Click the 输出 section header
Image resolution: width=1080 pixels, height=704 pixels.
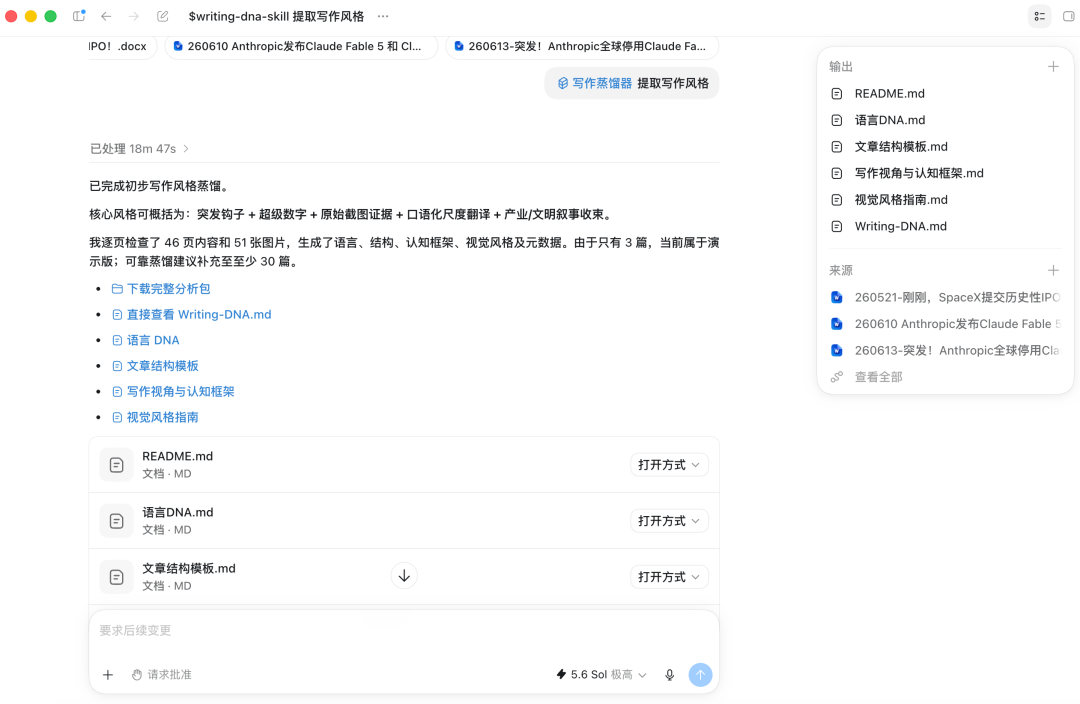(841, 66)
